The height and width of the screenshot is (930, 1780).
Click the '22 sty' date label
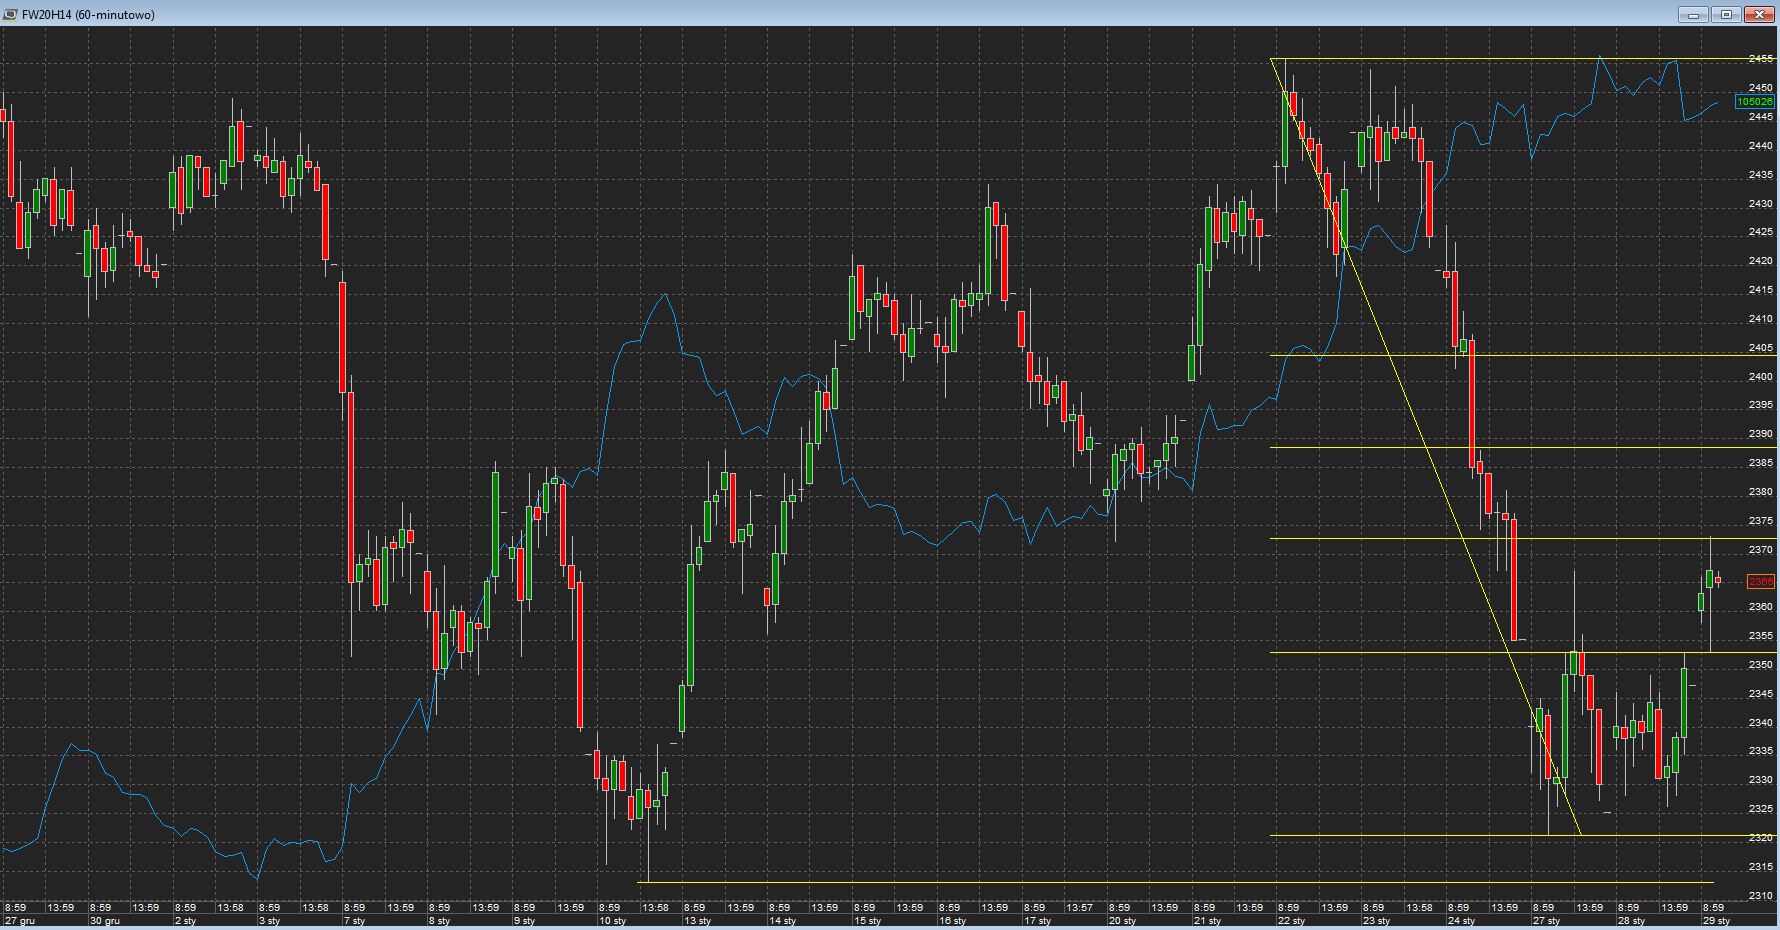click(1291, 920)
